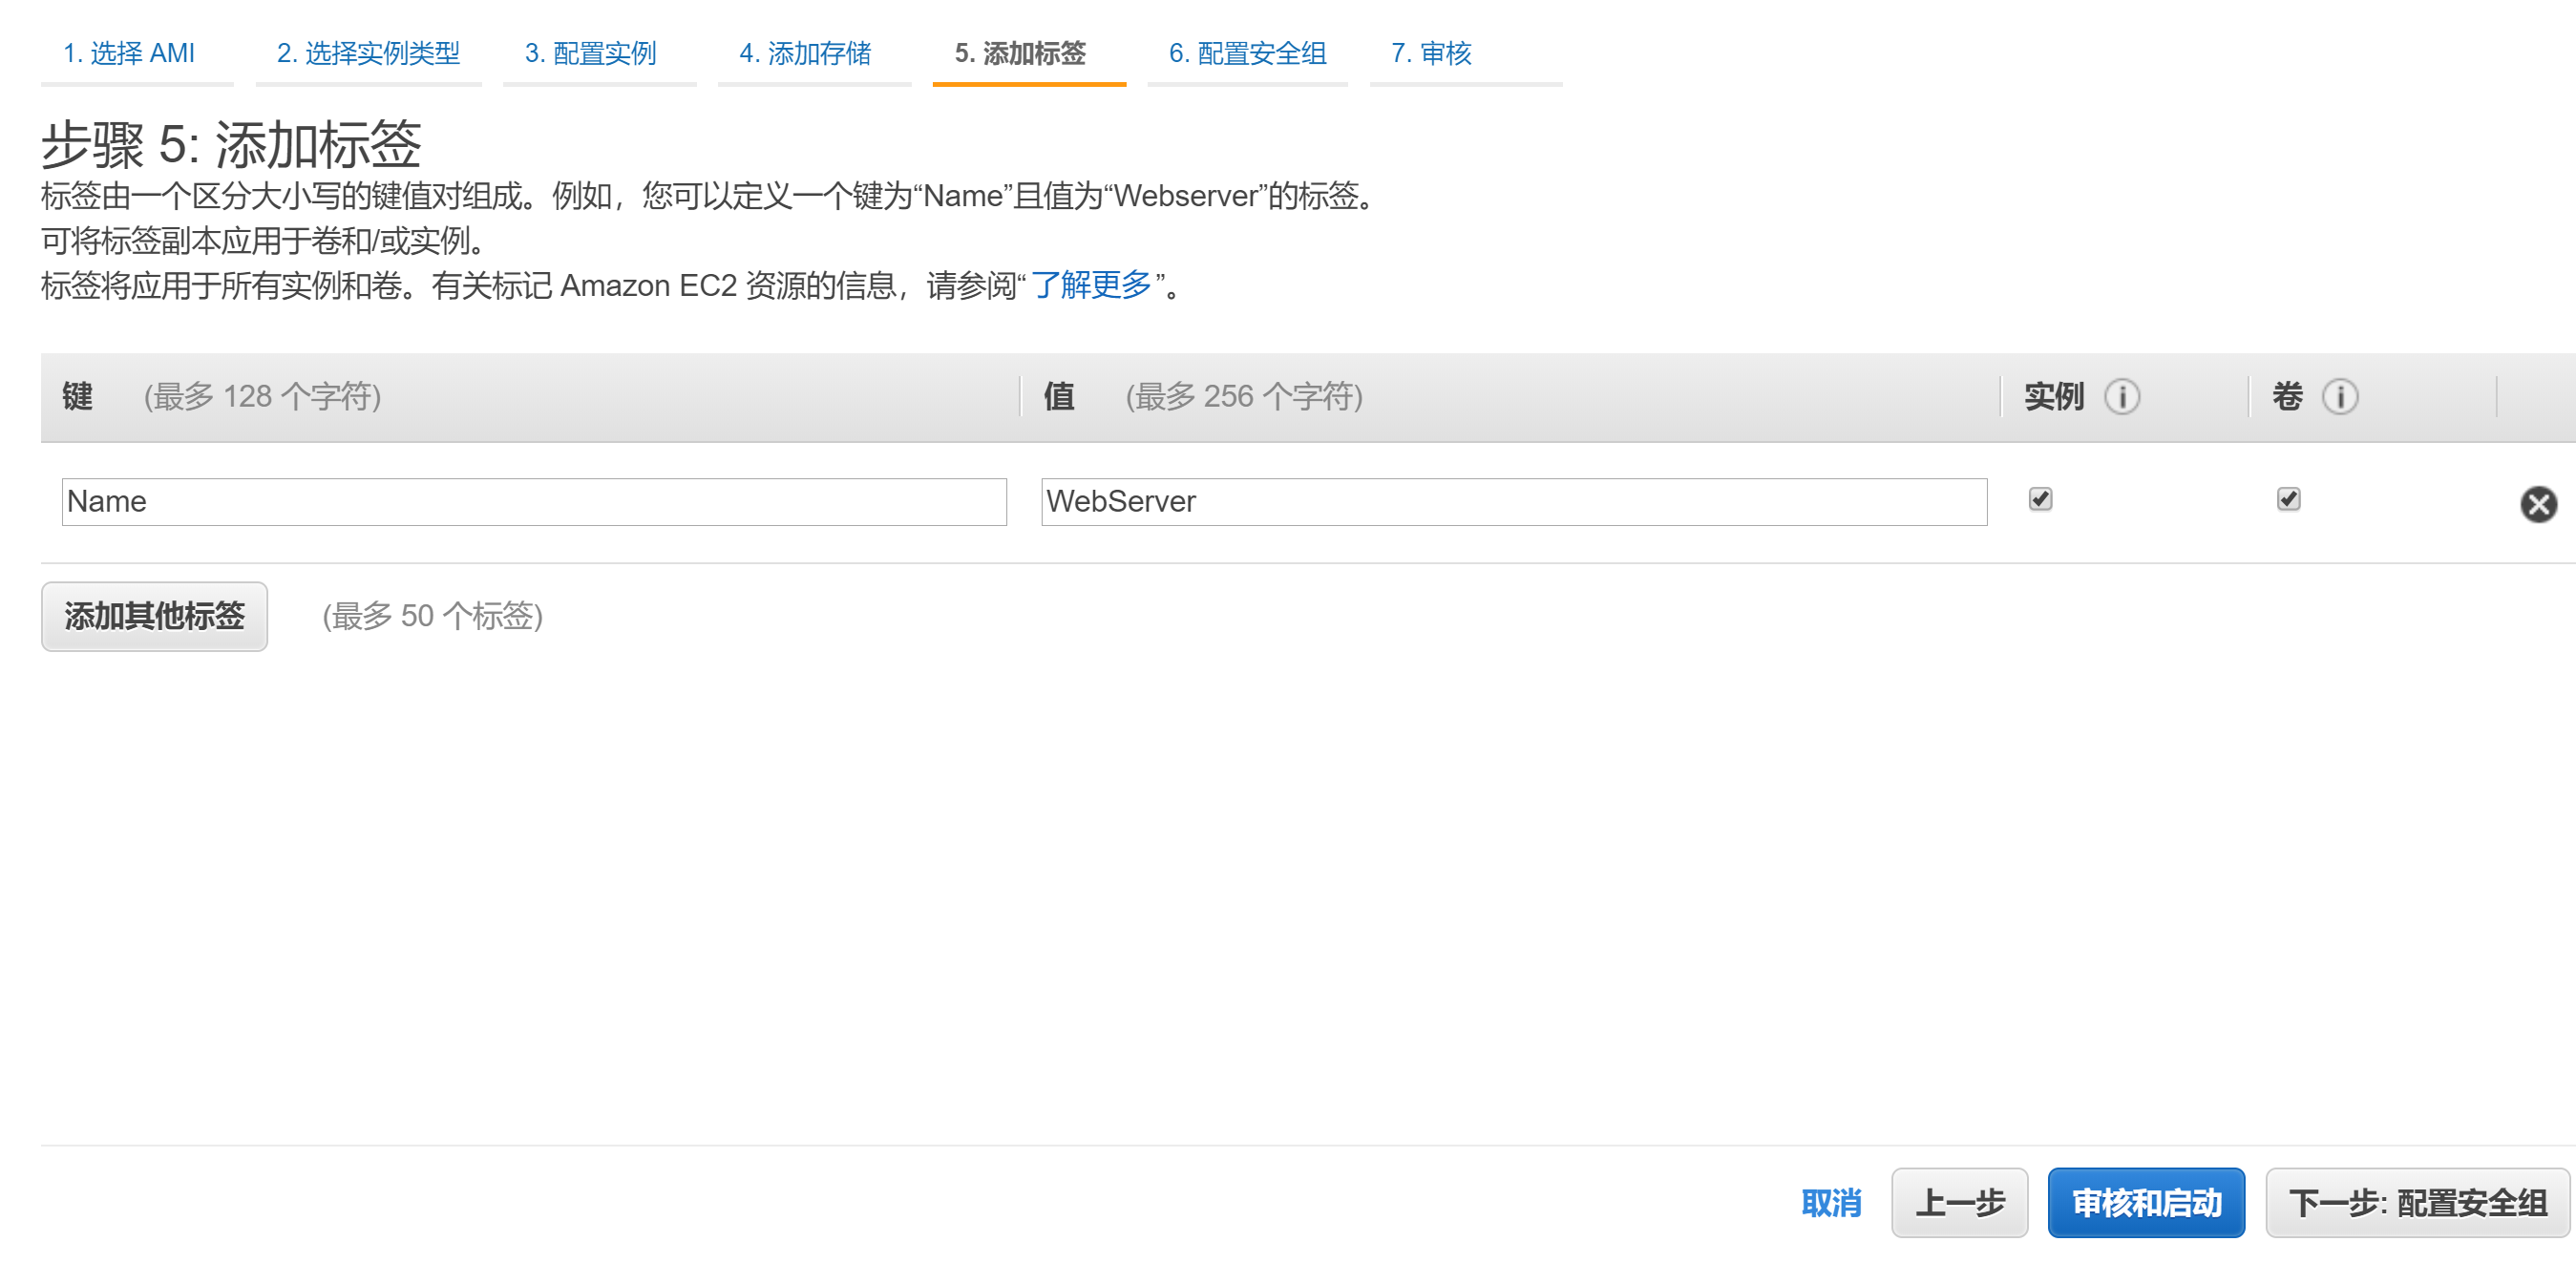Click the info icon beside 实例 column
This screenshot has height=1263, width=2576.
point(2121,397)
